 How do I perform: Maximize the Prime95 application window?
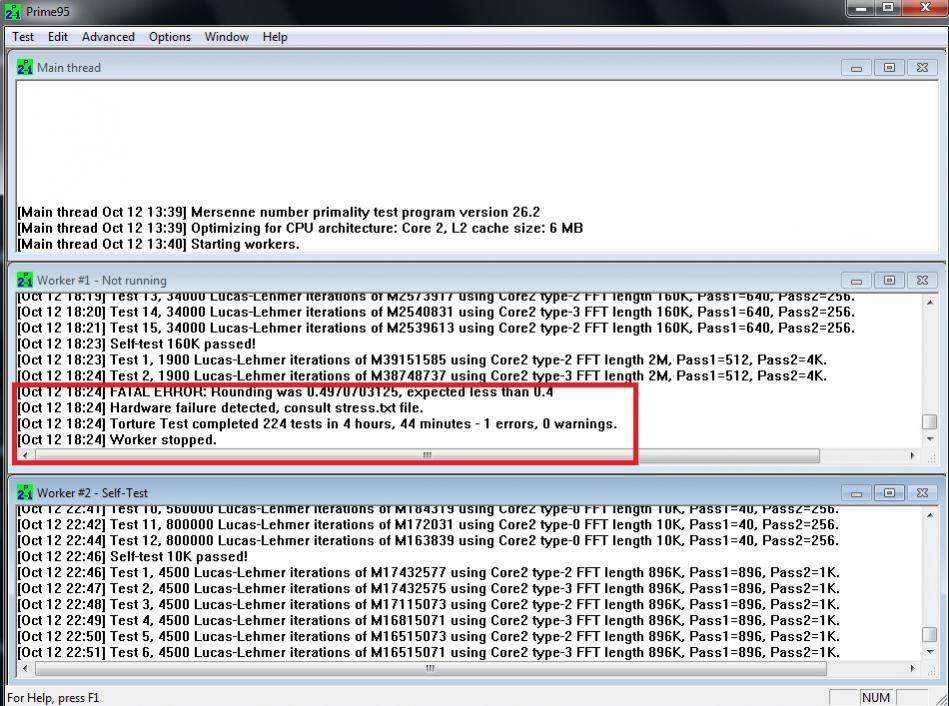[888, 8]
